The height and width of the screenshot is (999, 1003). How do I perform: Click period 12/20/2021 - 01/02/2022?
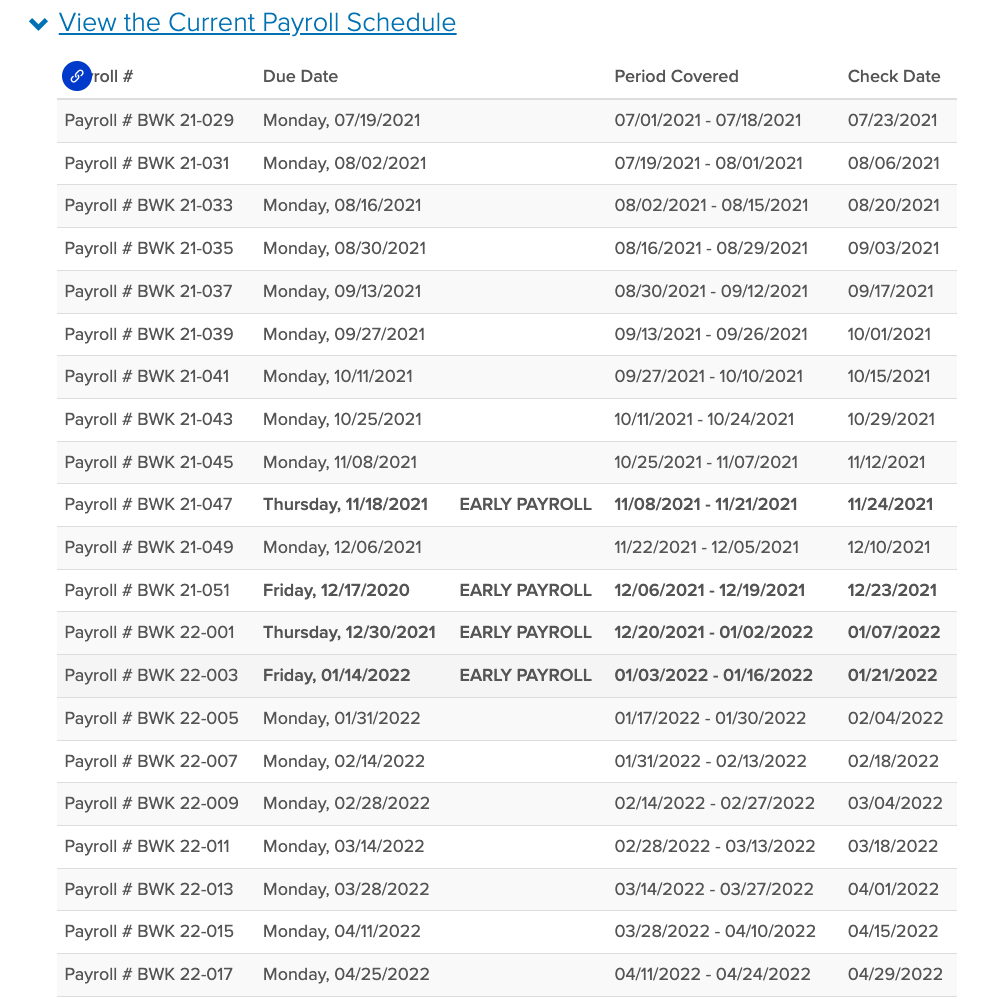click(713, 632)
